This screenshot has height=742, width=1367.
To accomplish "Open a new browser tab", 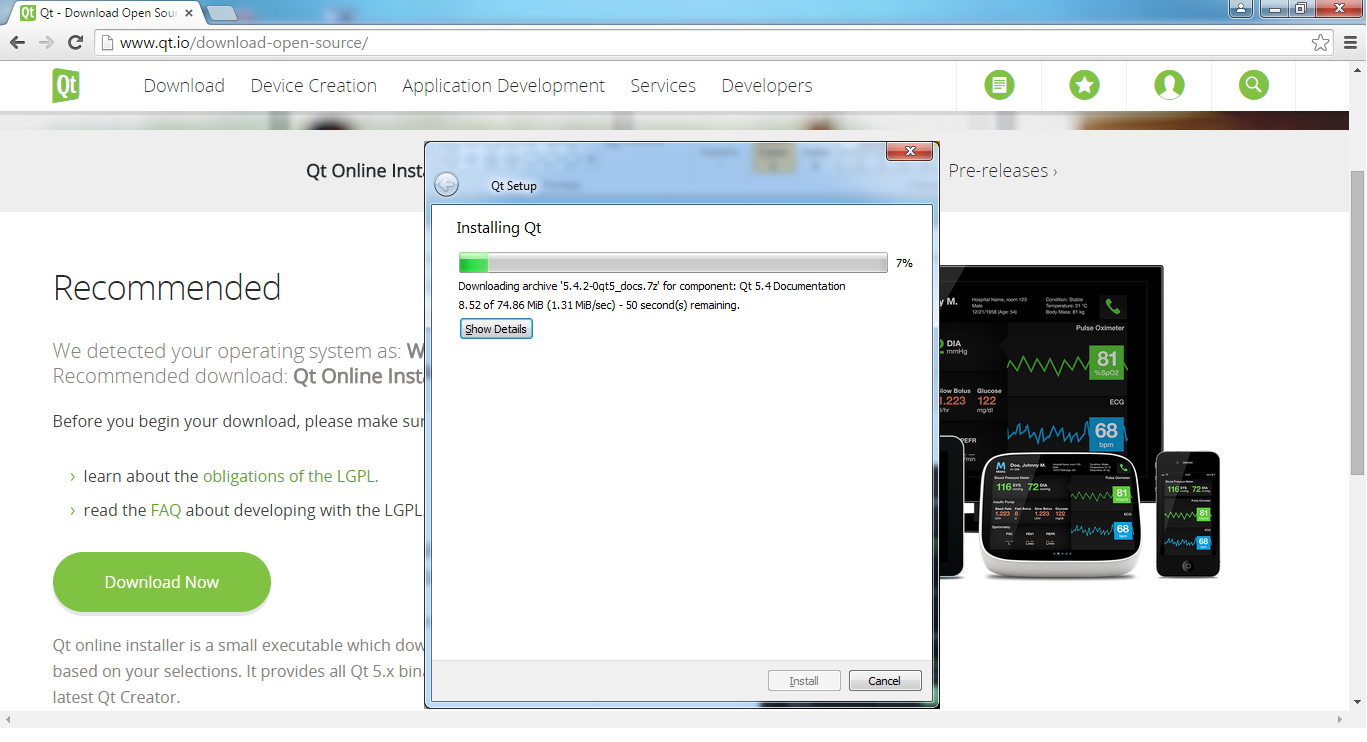I will pyautogui.click(x=221, y=13).
